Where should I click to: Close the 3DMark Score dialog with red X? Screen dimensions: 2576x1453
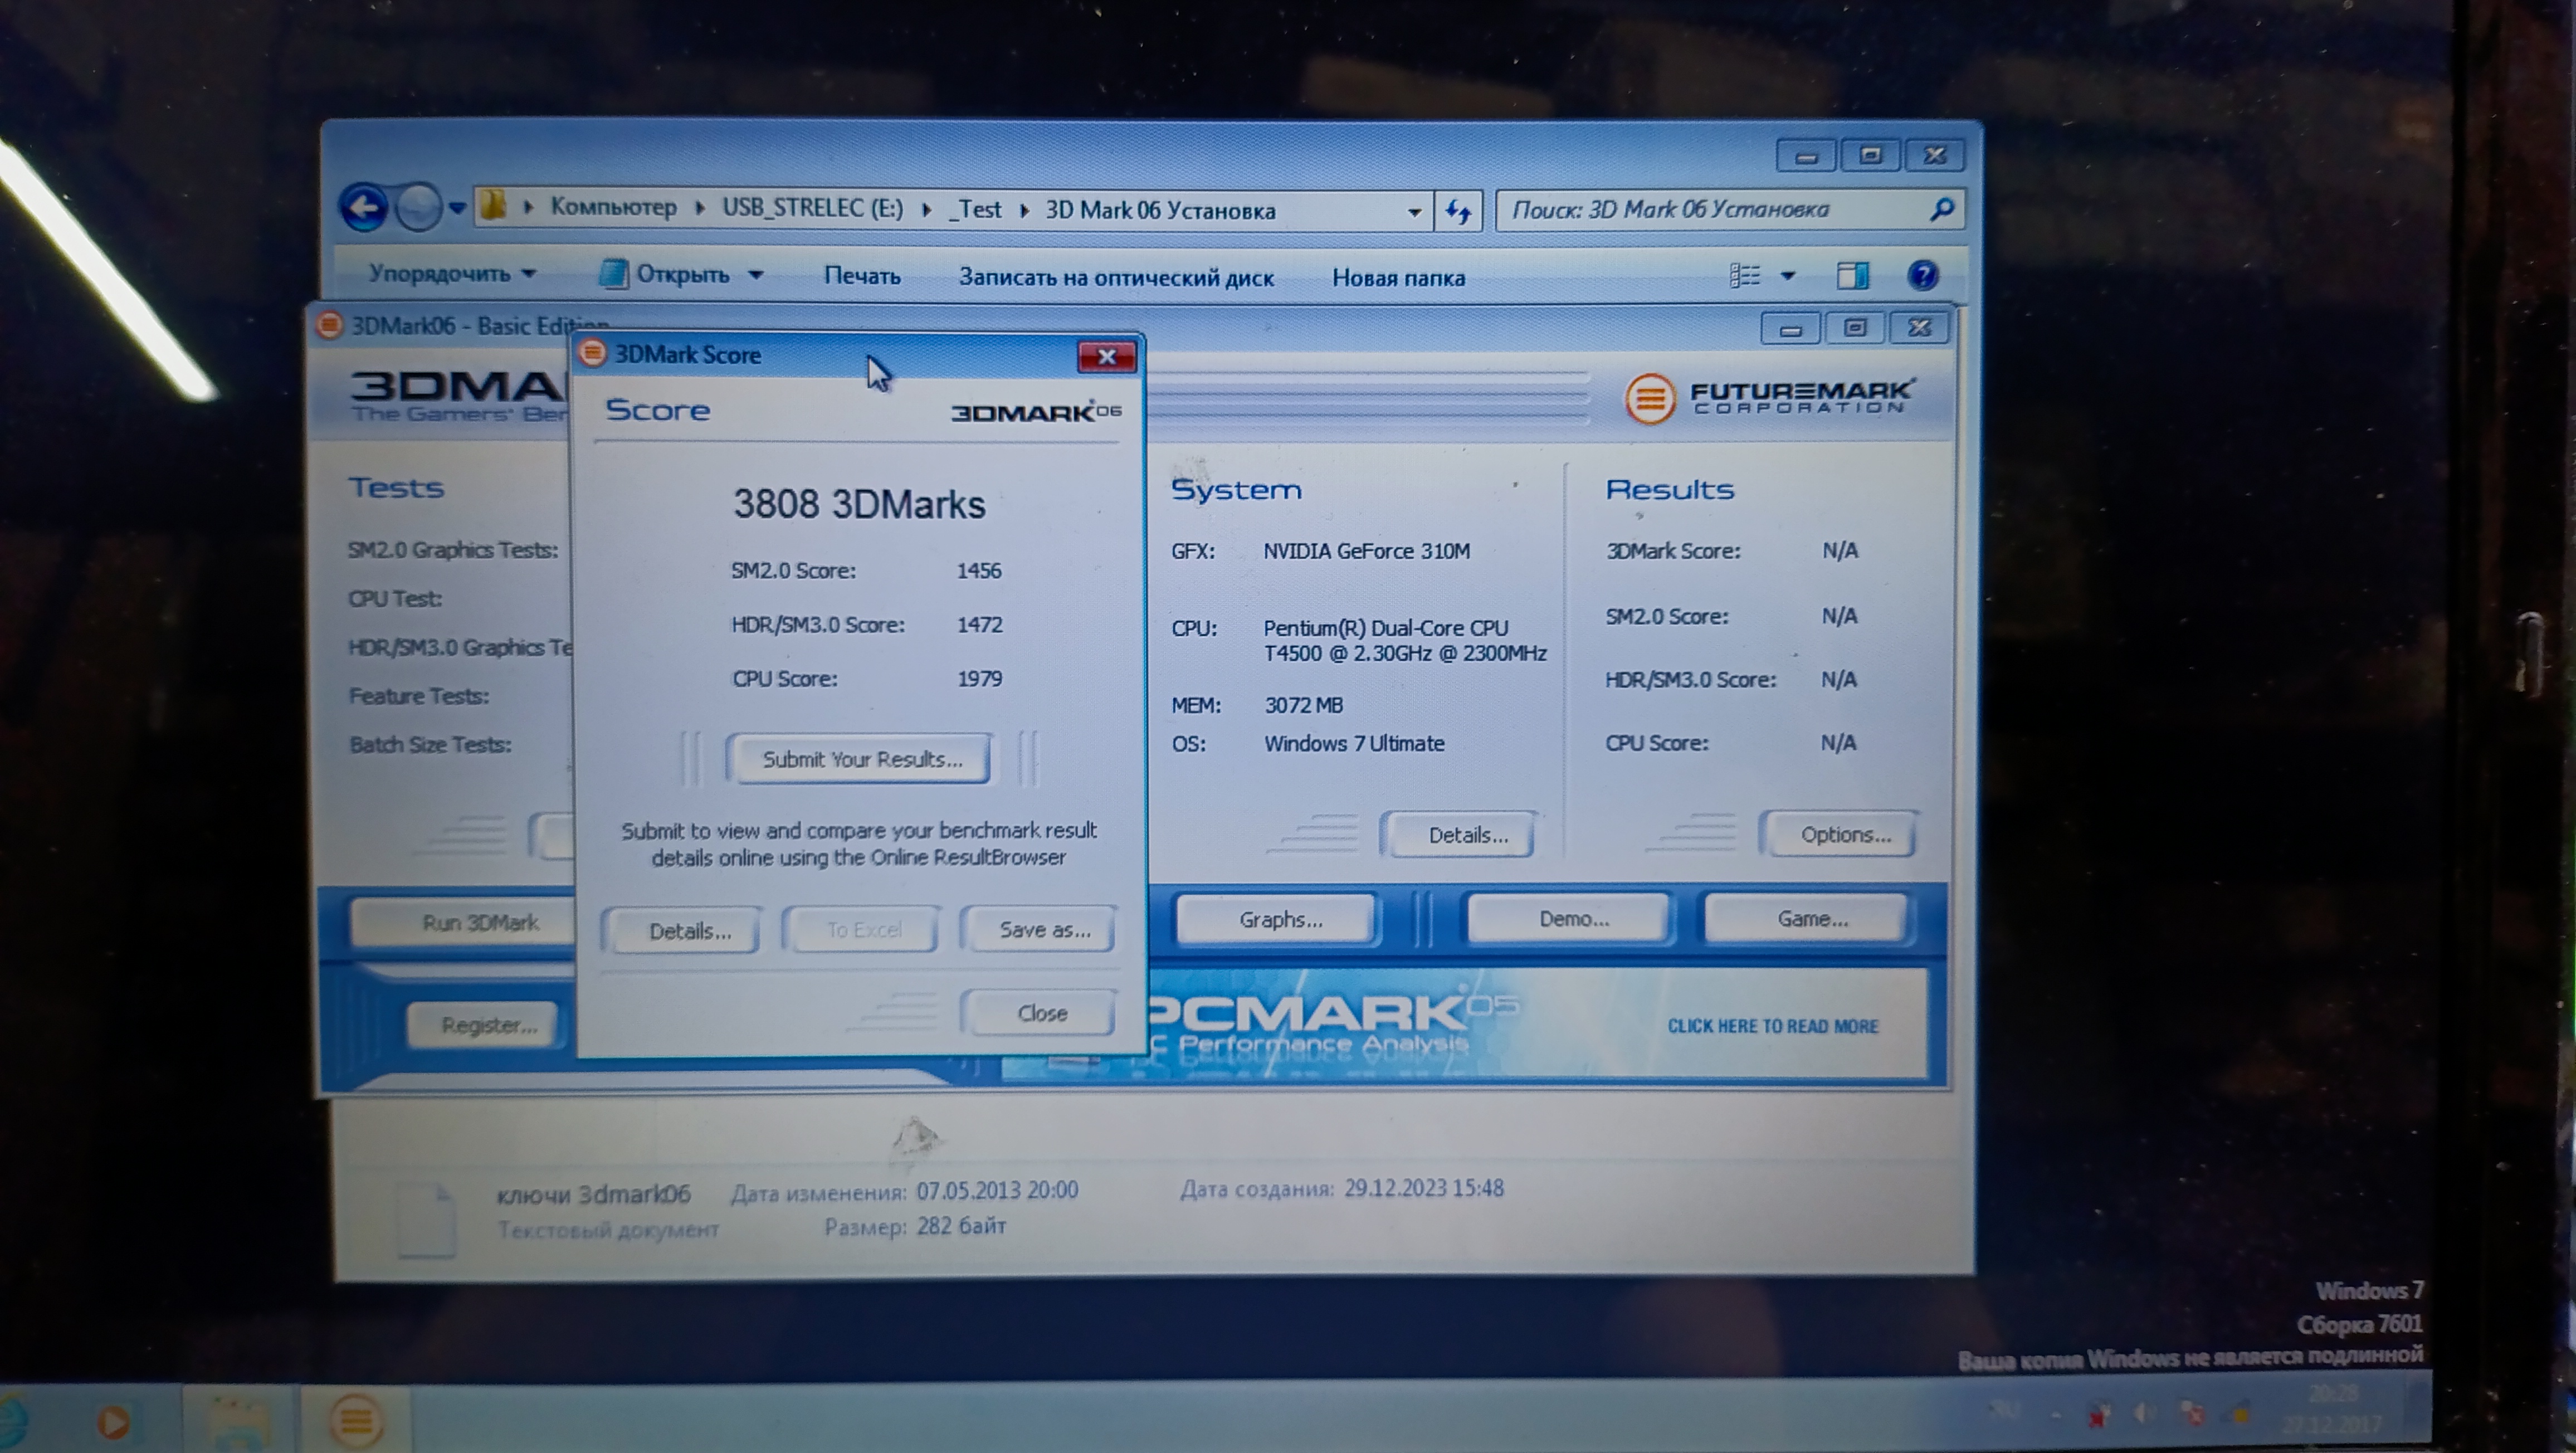(x=1106, y=357)
